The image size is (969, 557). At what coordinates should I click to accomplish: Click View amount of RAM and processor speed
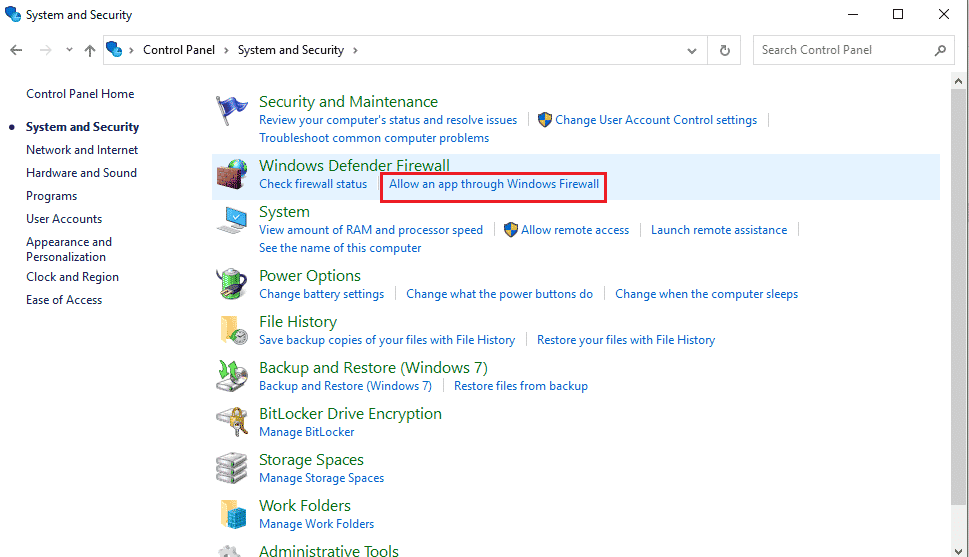click(x=371, y=230)
